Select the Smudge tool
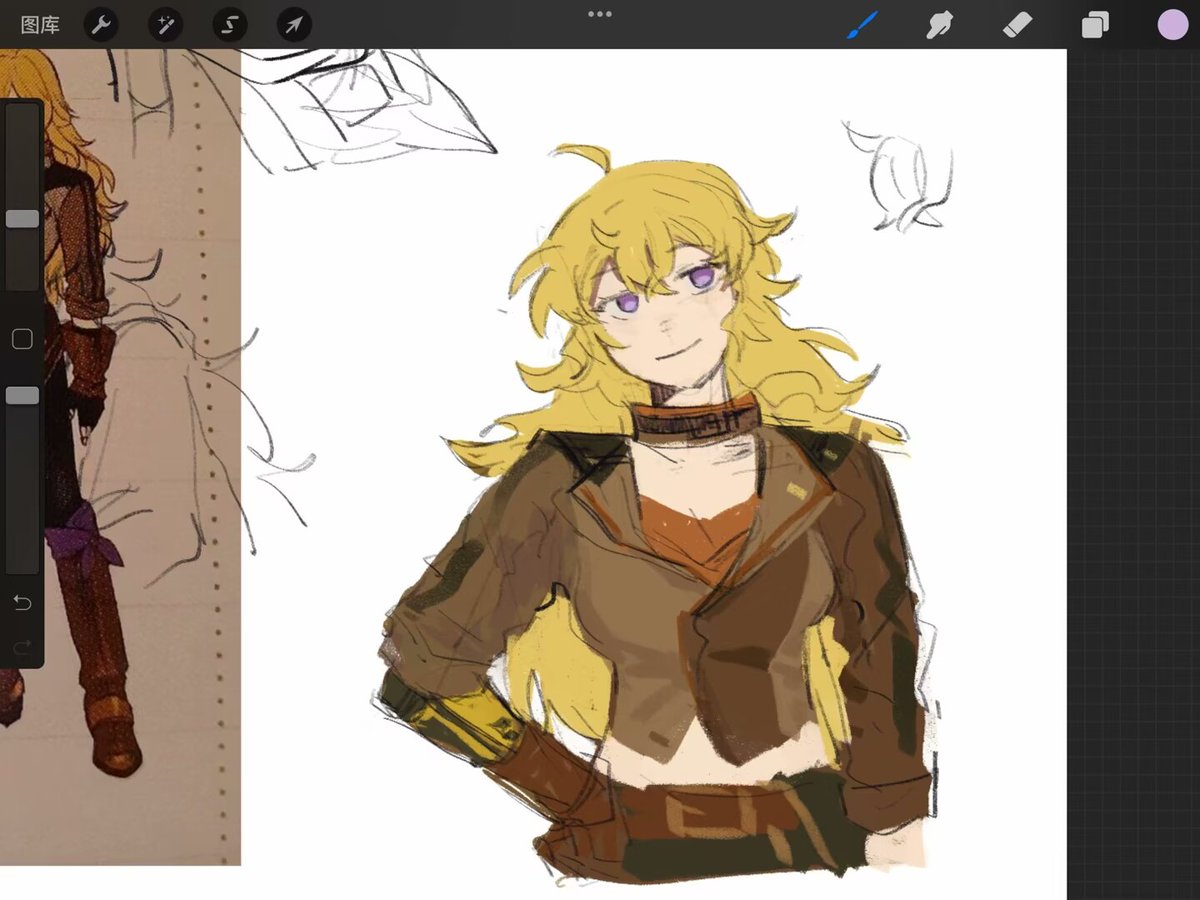1200x900 pixels. click(x=939, y=25)
